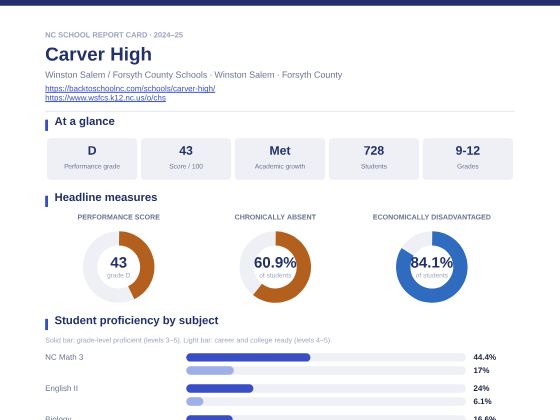560x420 pixels.
Task: Select the Academic growth Met card
Action: tap(280, 159)
